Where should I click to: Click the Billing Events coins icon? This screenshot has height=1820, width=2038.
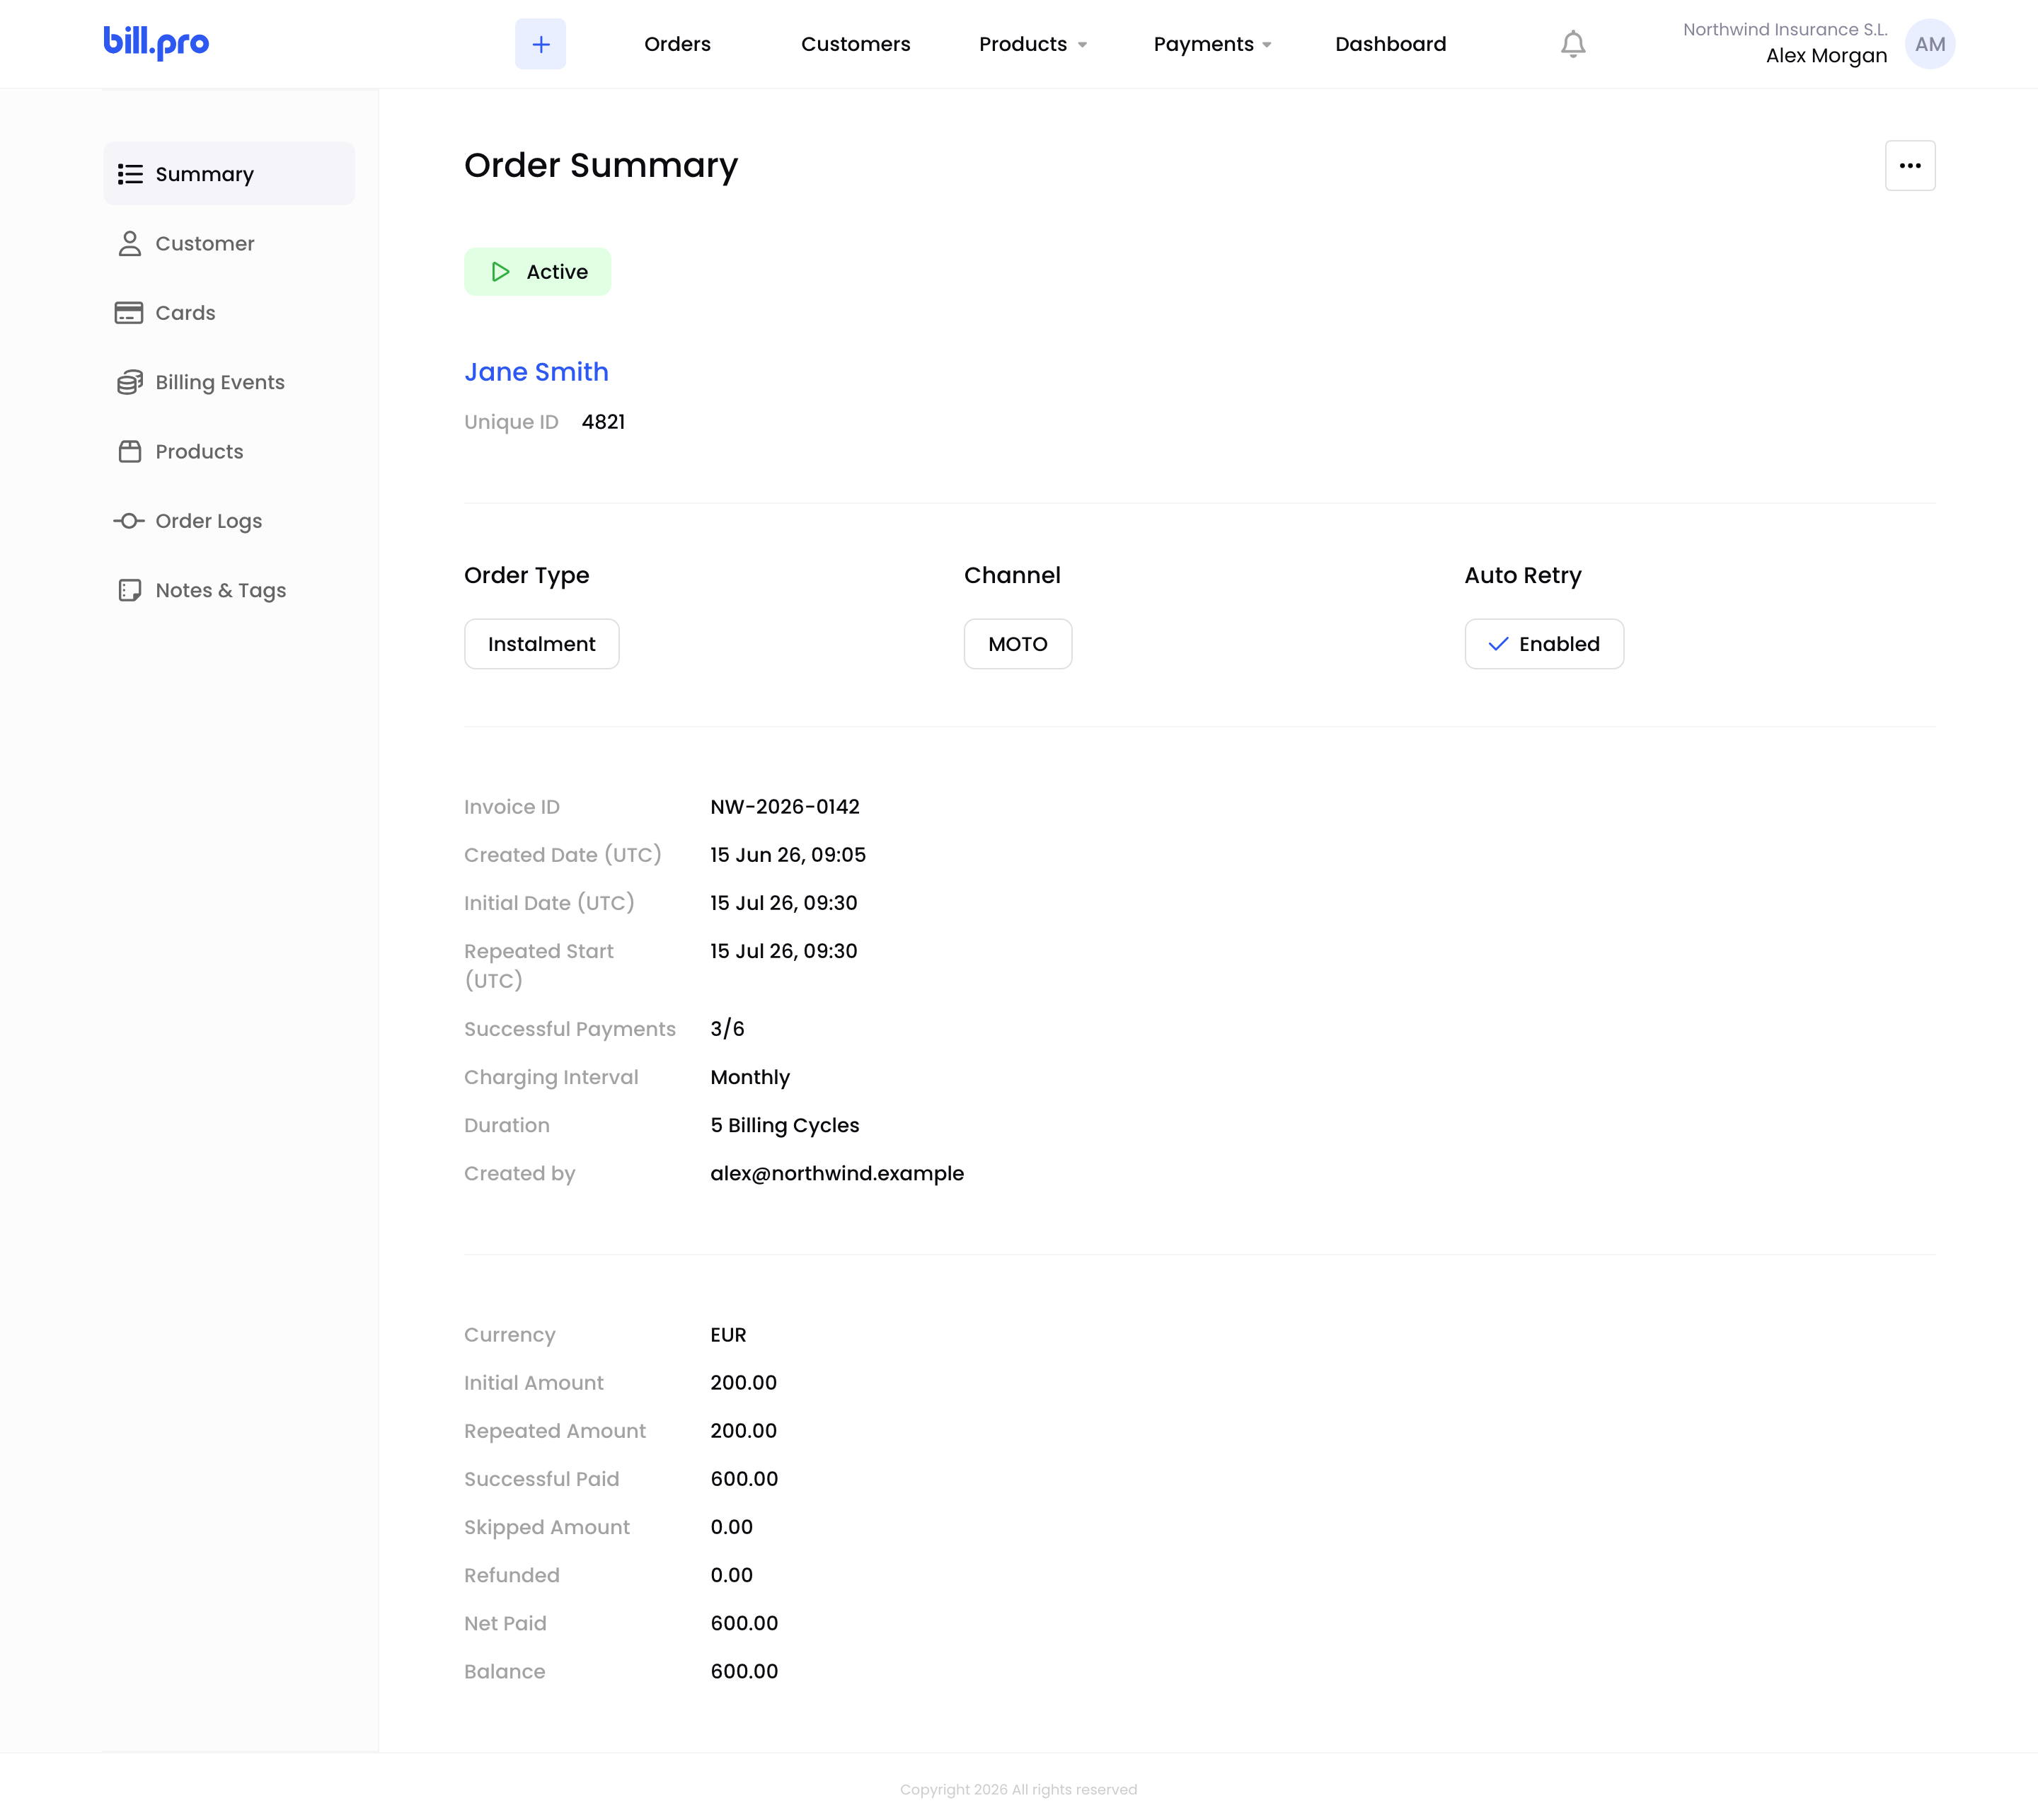(130, 382)
